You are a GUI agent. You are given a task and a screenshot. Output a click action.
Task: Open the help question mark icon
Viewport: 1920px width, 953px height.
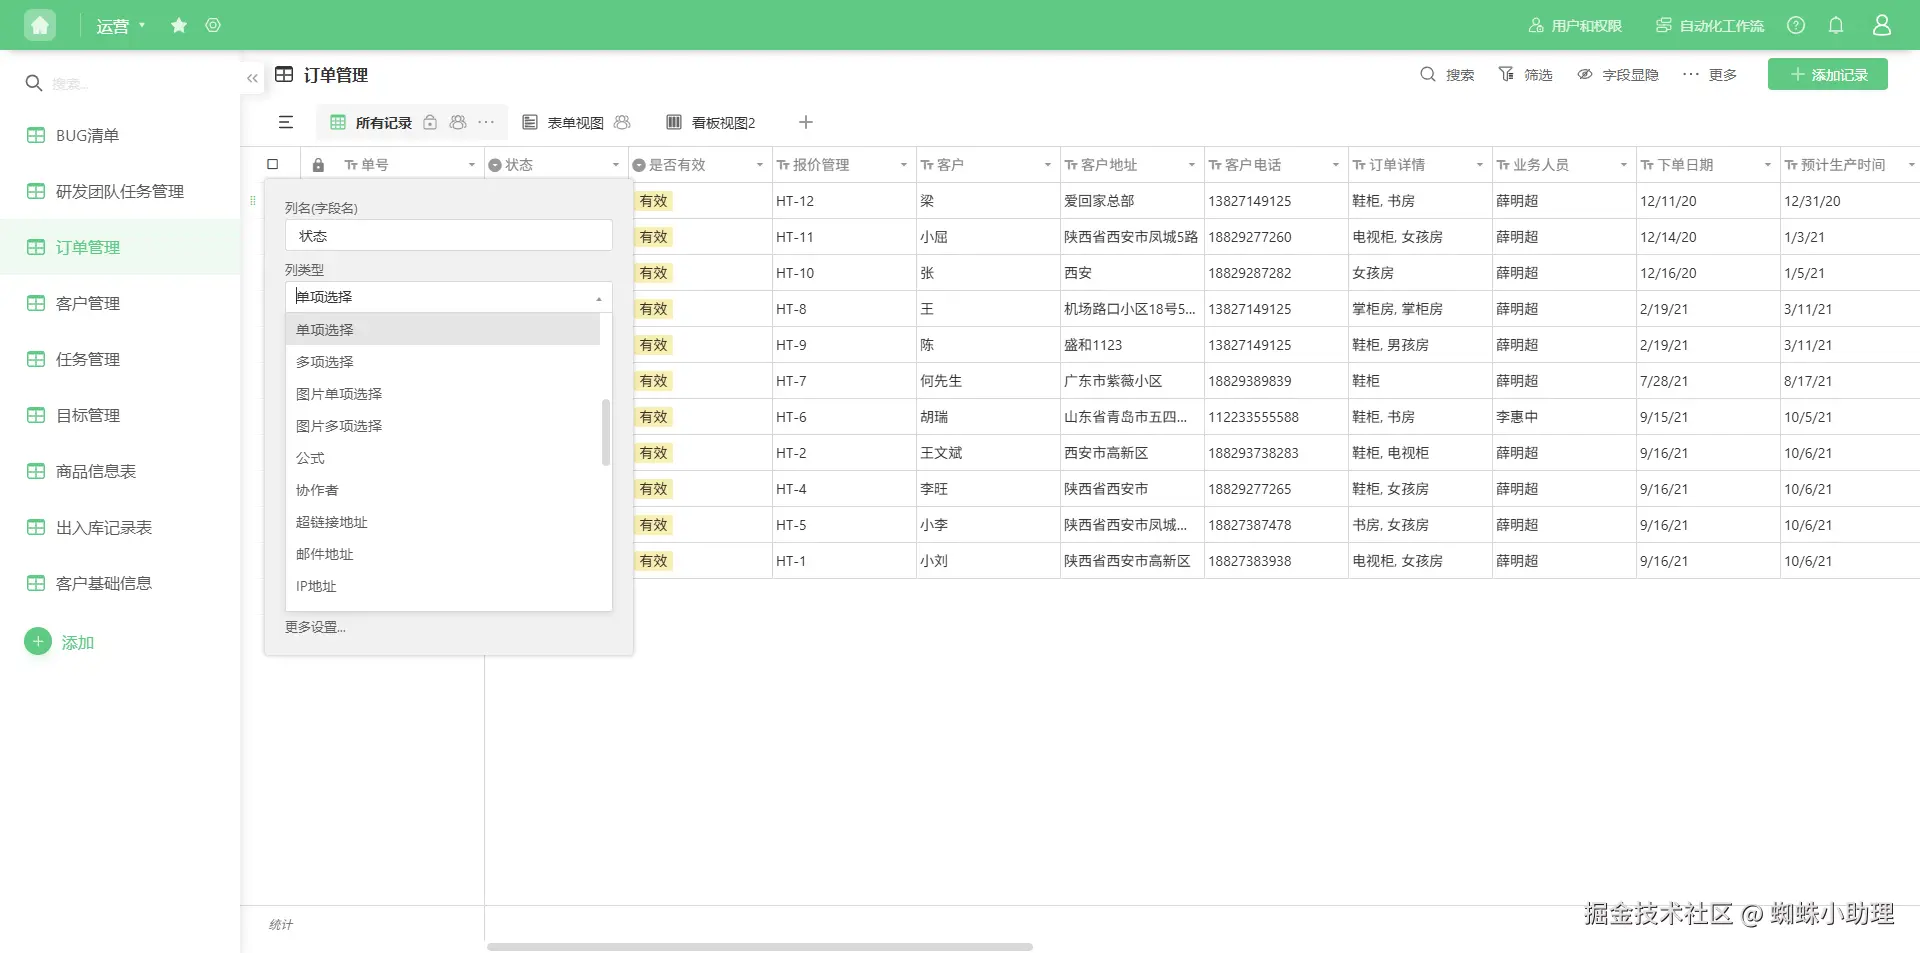(1796, 25)
